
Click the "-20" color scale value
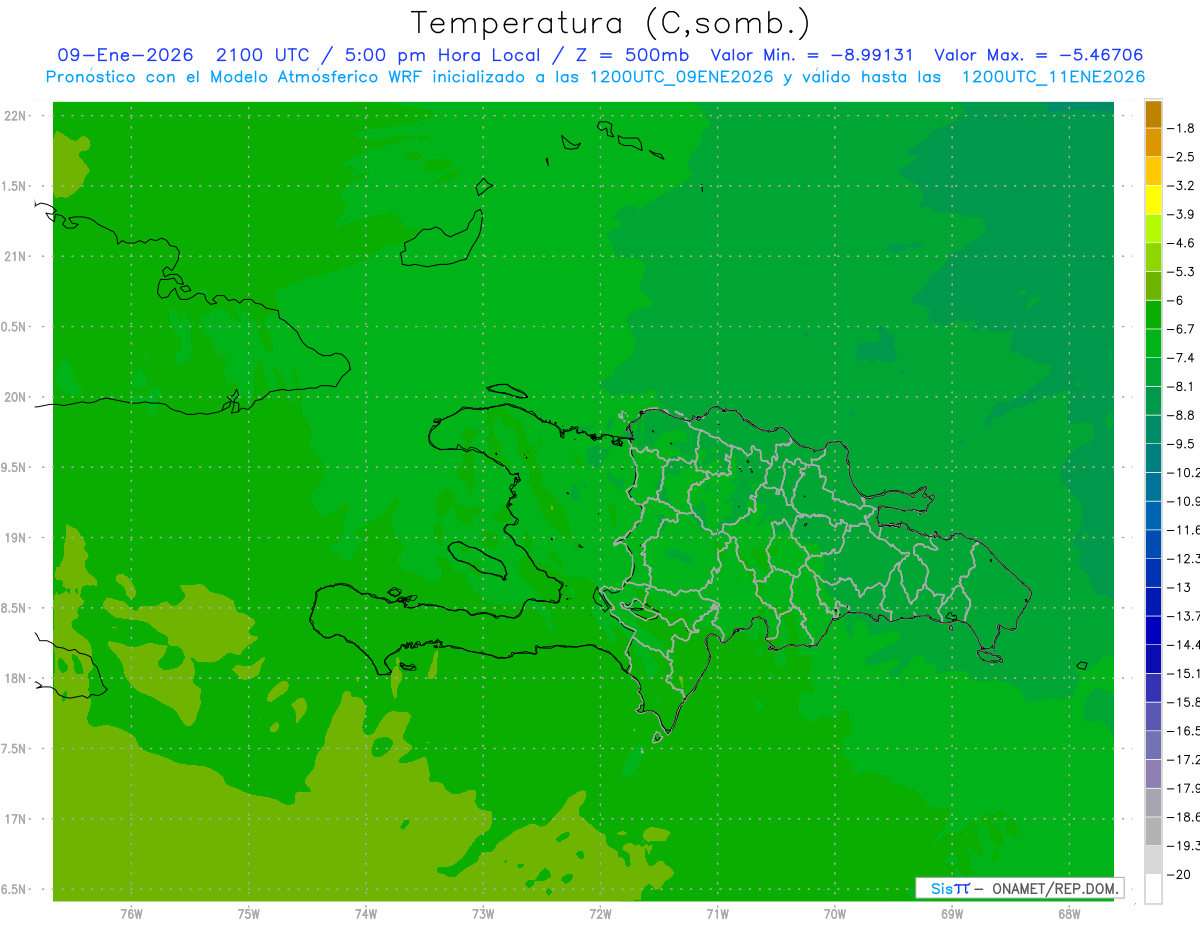tap(1179, 875)
